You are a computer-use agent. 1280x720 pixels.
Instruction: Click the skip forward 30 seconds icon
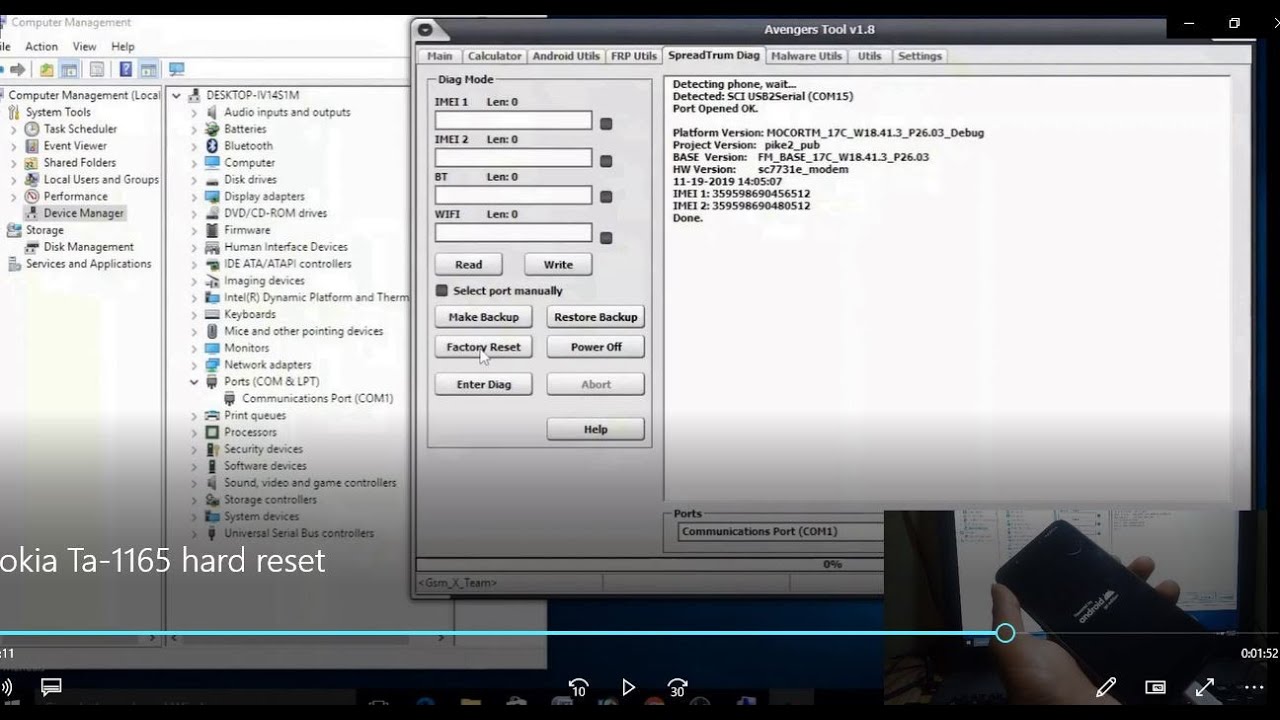[678, 687]
